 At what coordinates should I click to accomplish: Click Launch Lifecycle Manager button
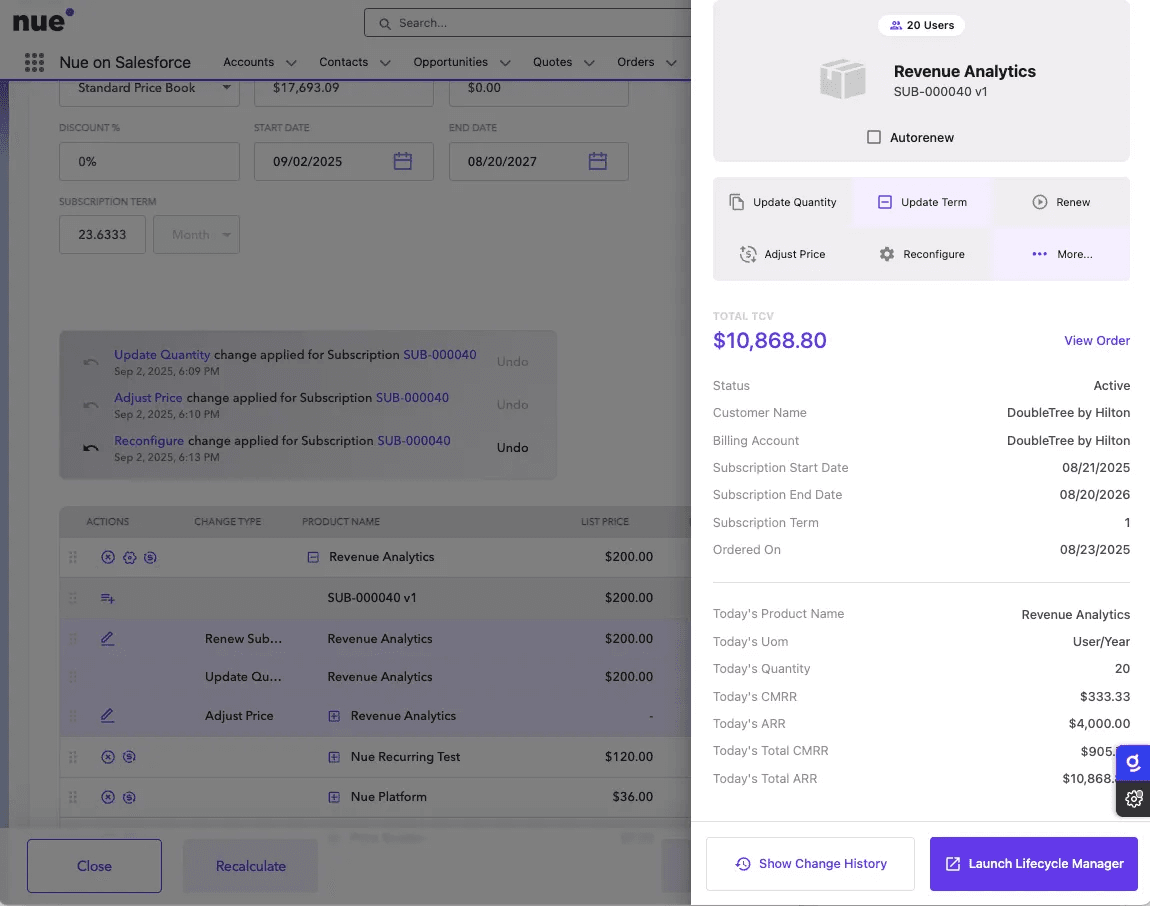(x=1033, y=864)
